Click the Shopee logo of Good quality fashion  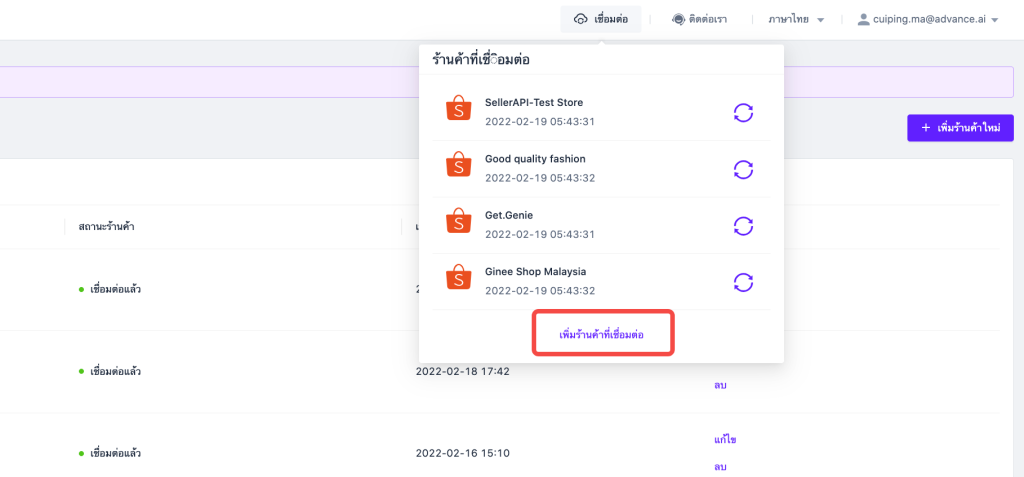pos(458,165)
